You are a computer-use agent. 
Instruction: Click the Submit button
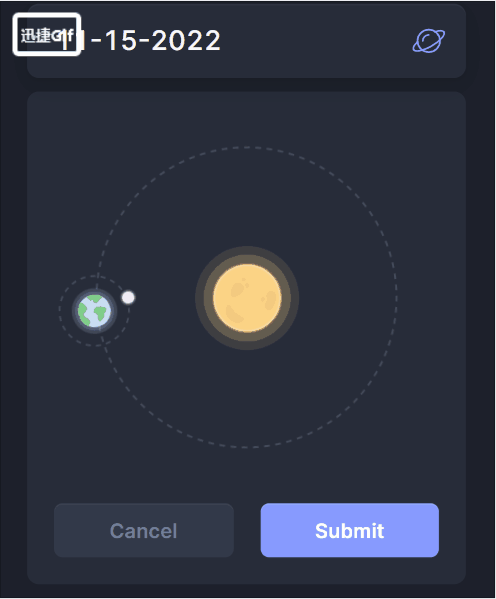(x=350, y=530)
